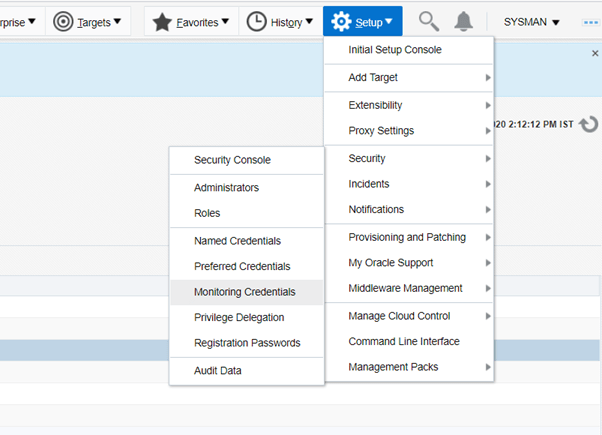
Task: Choose Audit Data from submenu
Action: click(x=218, y=371)
